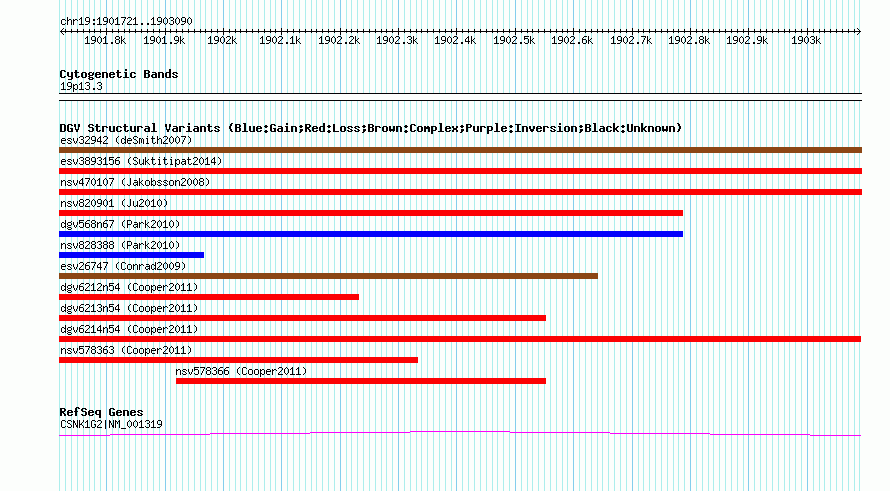Click the 19p13.3 cytogenetic band bar
This screenshot has height=491, width=890.
click(460, 97)
